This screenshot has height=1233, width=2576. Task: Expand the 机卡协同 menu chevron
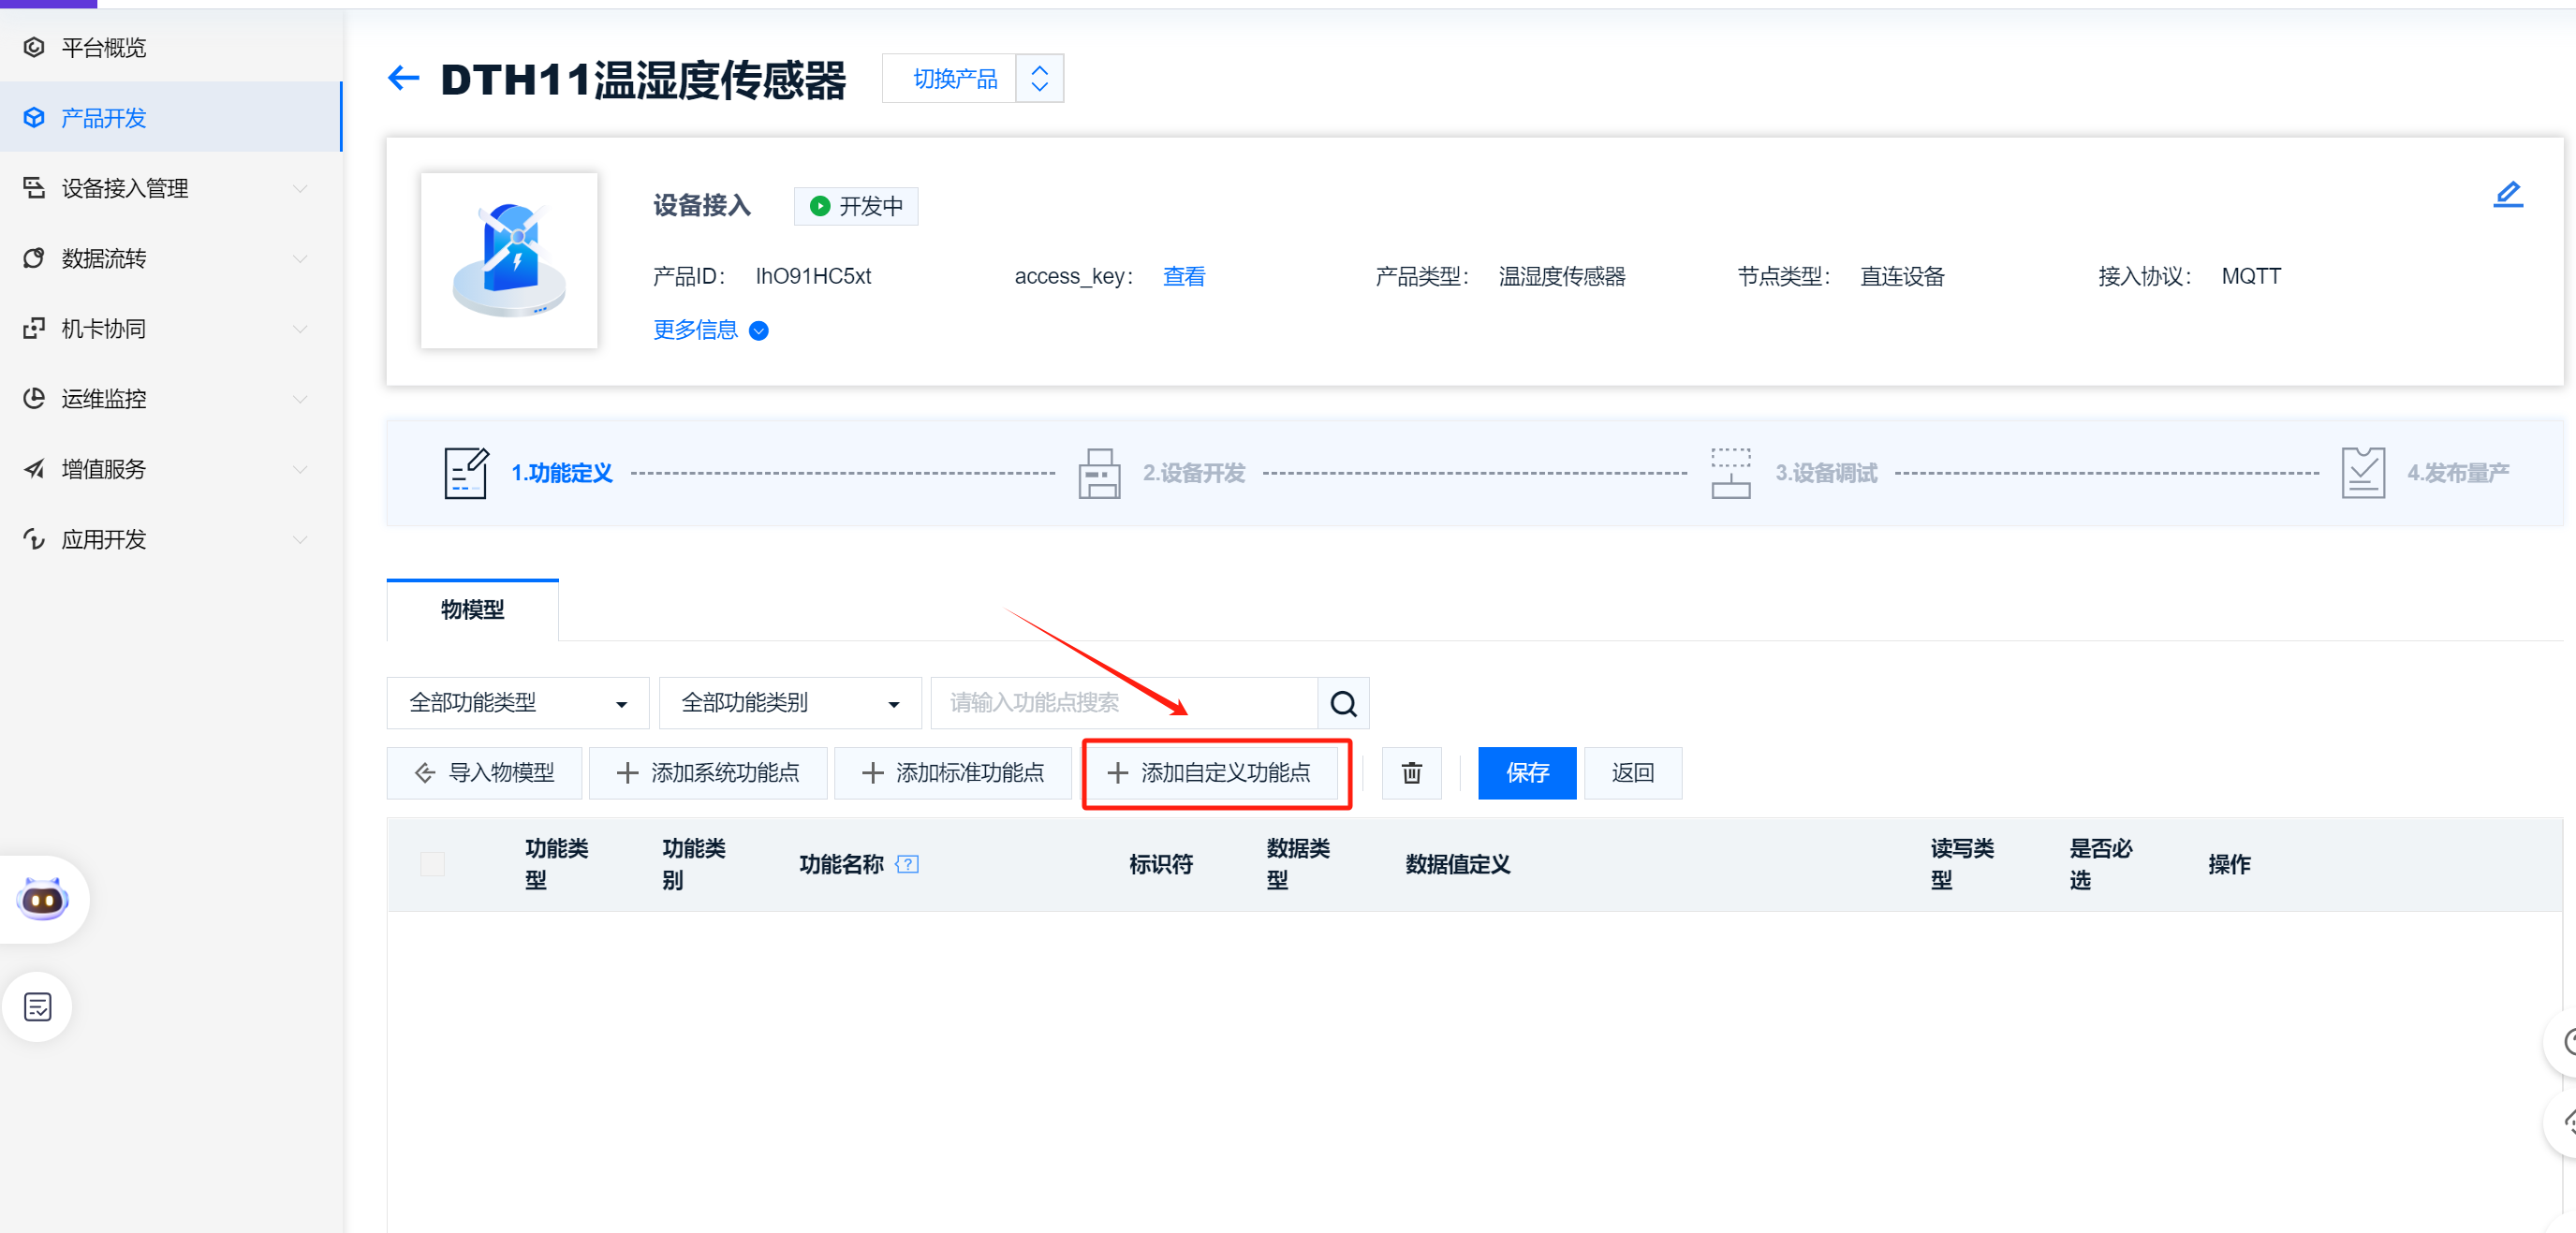coord(299,328)
